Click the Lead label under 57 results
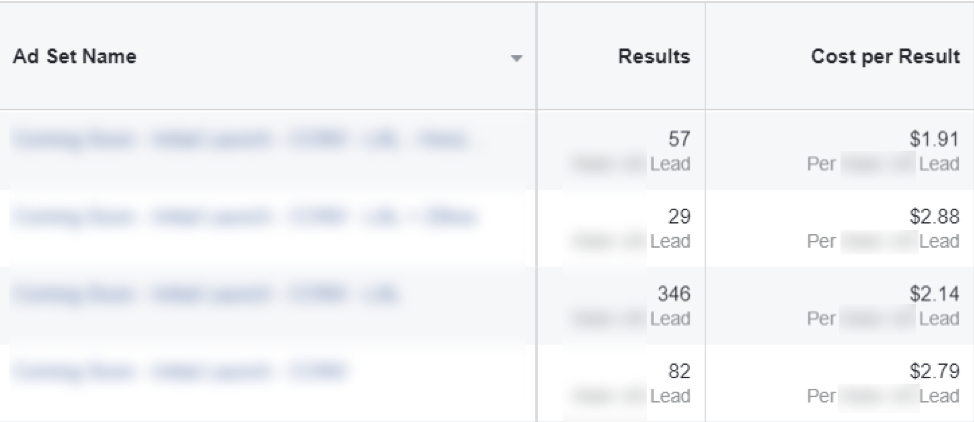The width and height of the screenshot is (974, 422). [x=670, y=164]
